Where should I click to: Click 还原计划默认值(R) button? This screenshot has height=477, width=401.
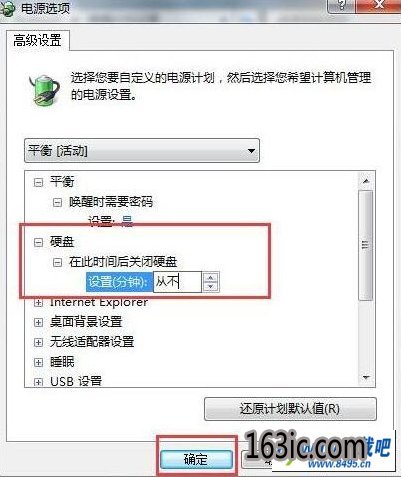[x=290, y=409]
